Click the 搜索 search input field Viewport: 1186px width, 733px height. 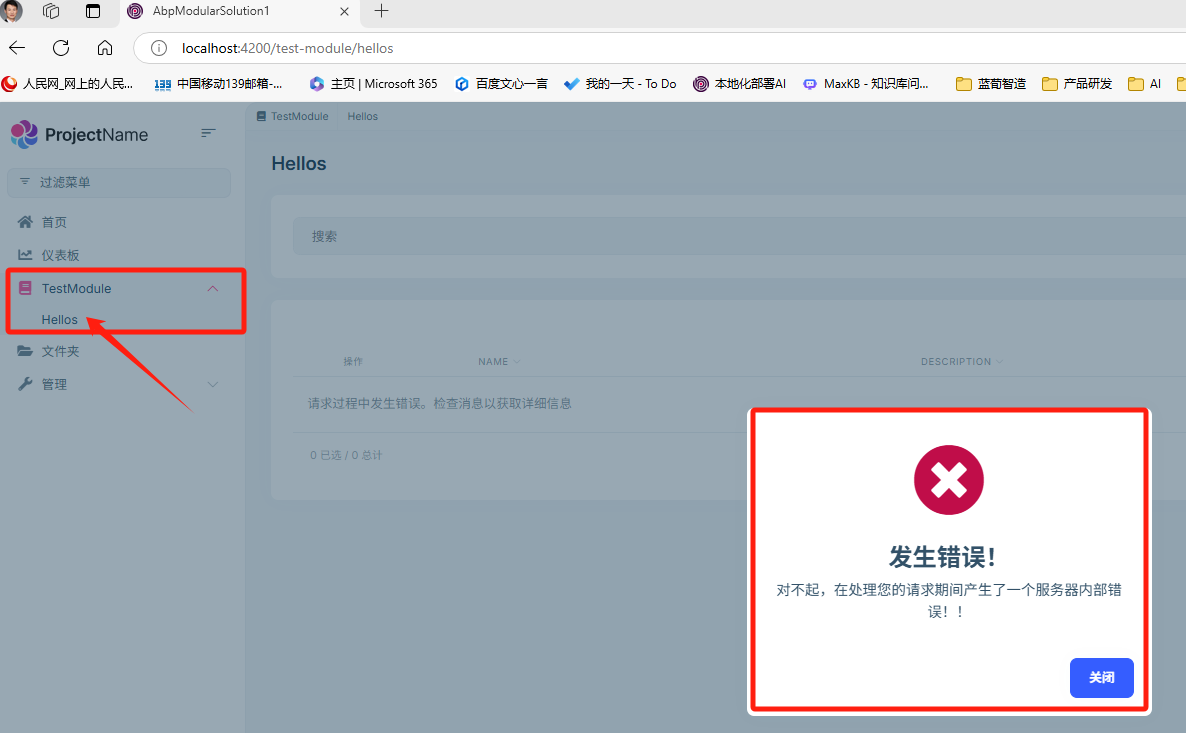[700, 237]
